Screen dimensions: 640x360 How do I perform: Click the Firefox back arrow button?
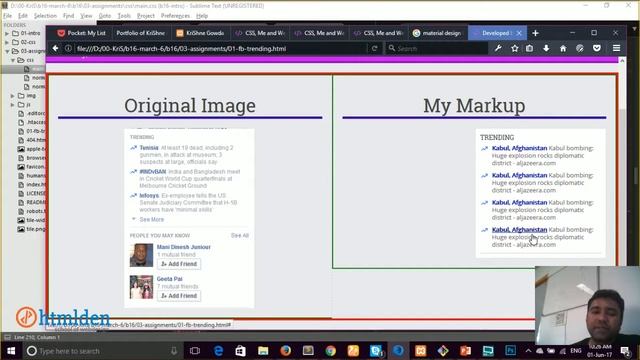pos(56,48)
